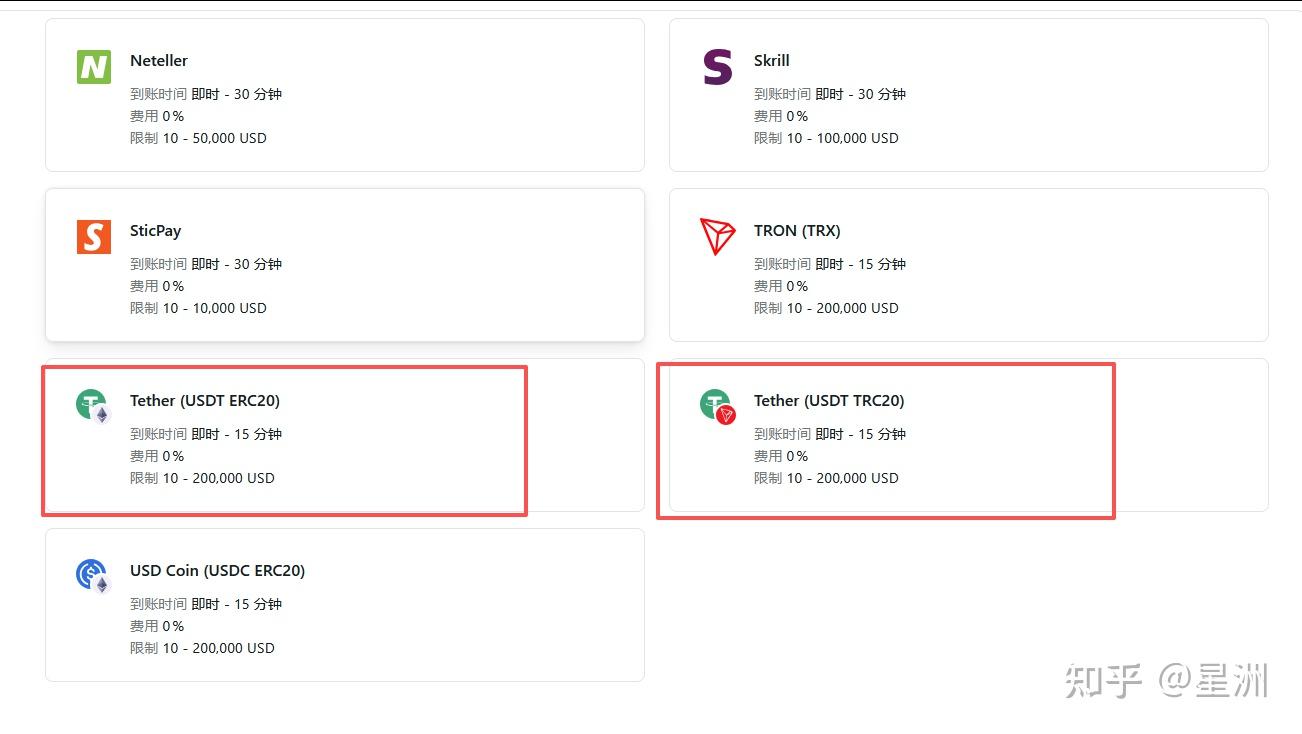1302x734 pixels.
Task: Select the Neteller payment title
Action: (x=159, y=61)
